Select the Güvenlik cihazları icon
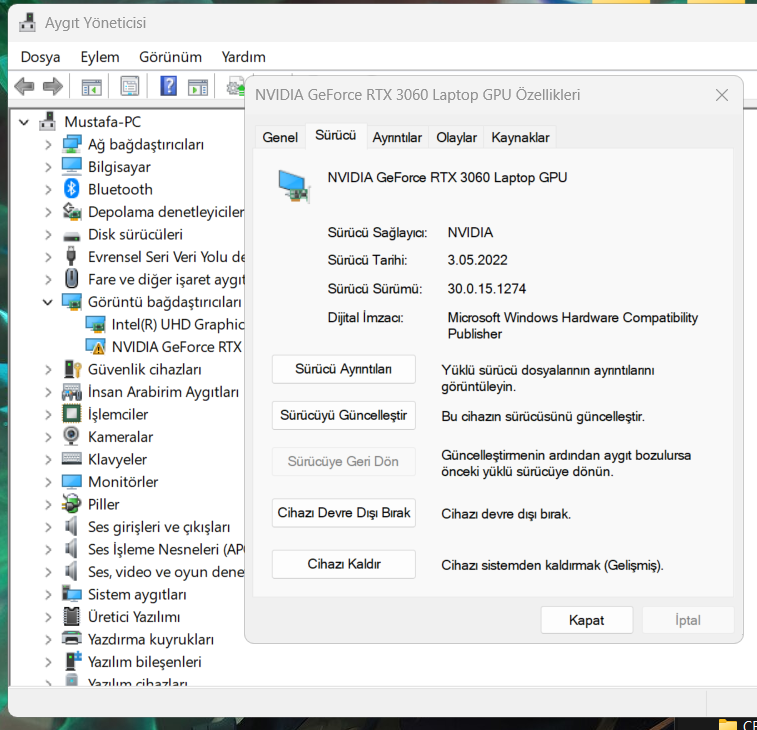Screen dimensions: 757x730 click(x=72, y=369)
